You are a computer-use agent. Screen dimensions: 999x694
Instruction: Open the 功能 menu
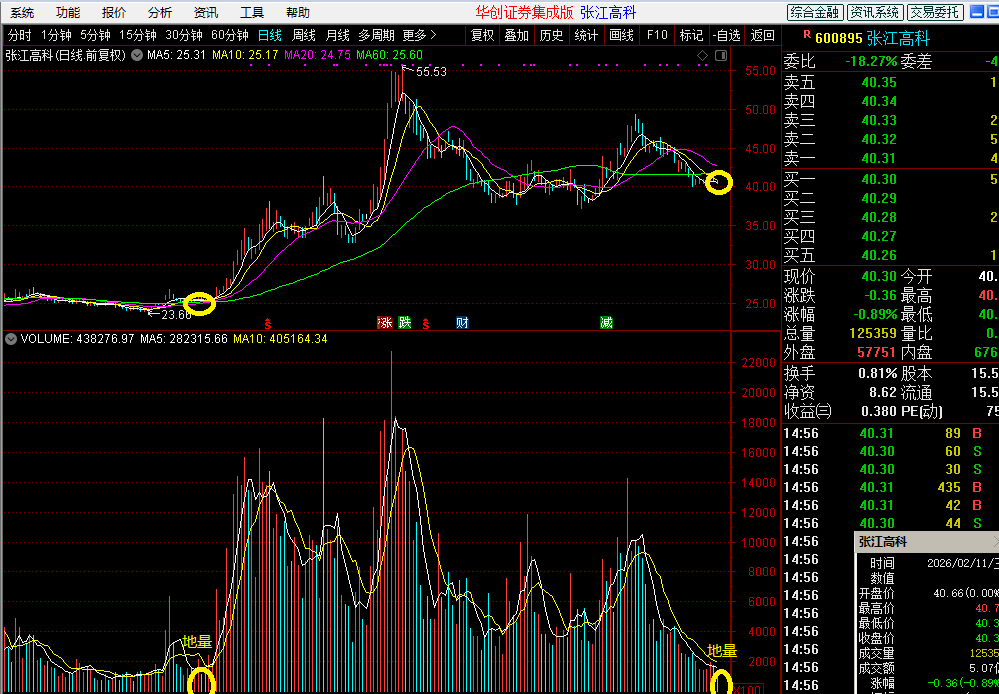point(68,13)
